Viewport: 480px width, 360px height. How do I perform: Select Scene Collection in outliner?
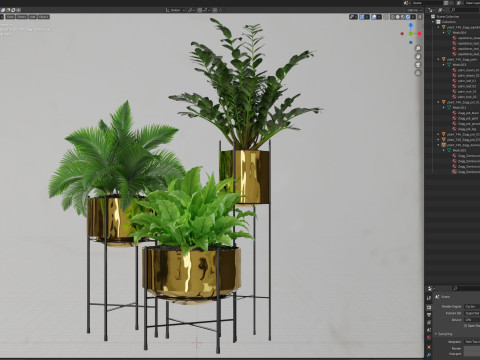pyautogui.click(x=447, y=16)
